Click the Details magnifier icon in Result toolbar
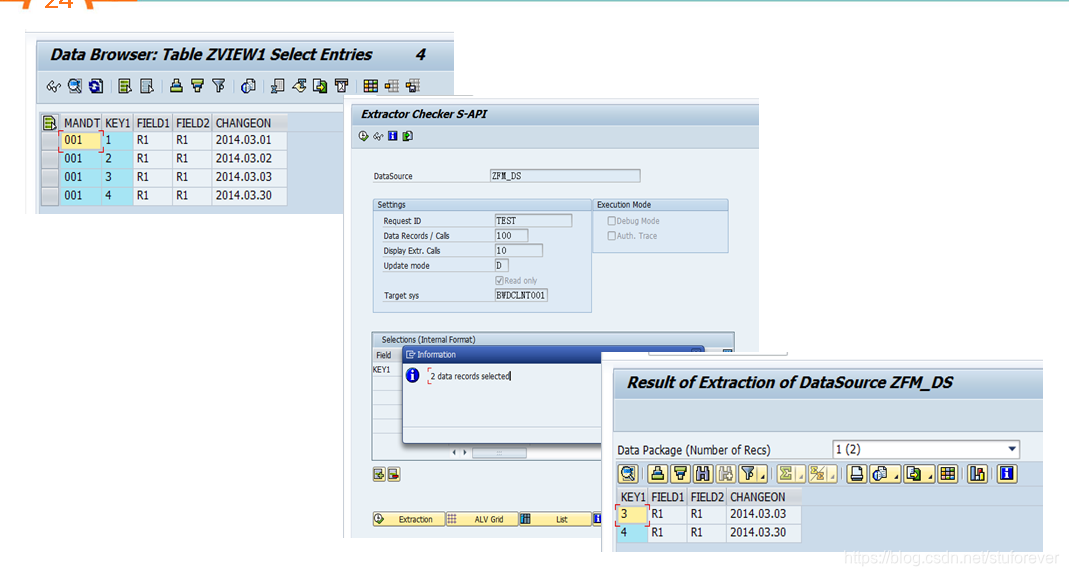This screenshot has height=576, width=1069. (628, 474)
